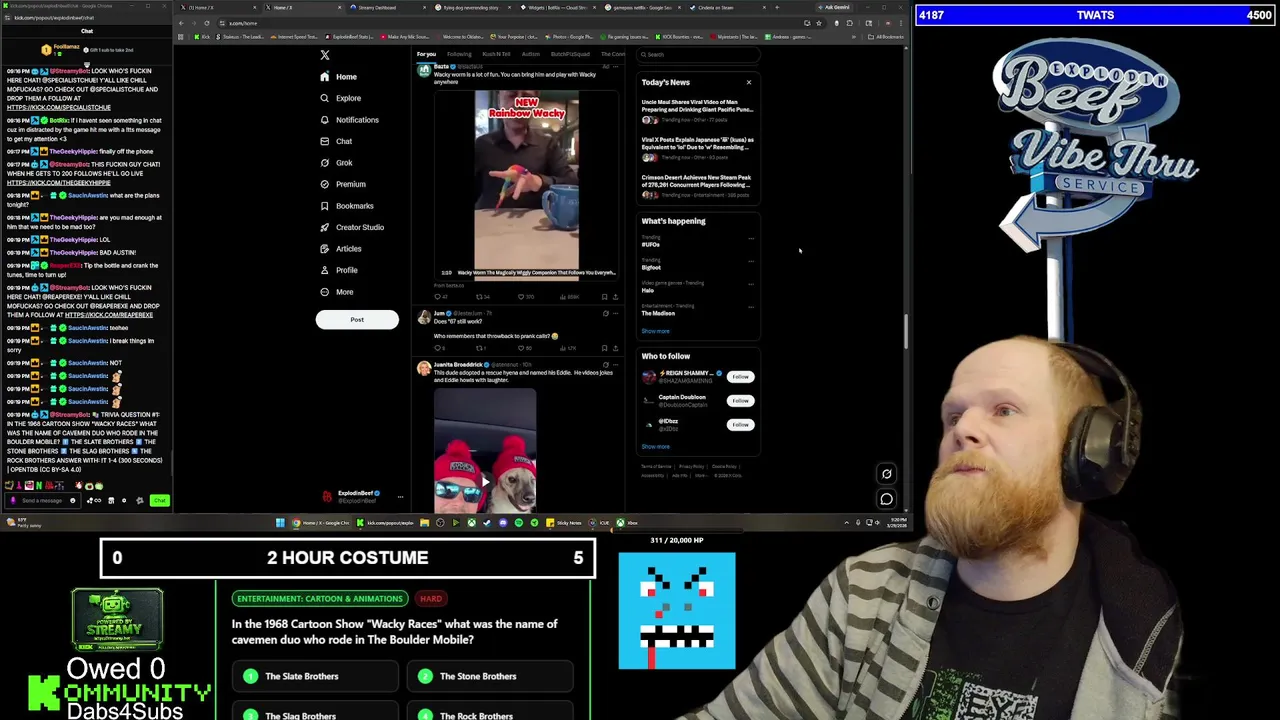Open options for Bigfoot trend
The height and width of the screenshot is (720, 1280).
click(751, 261)
